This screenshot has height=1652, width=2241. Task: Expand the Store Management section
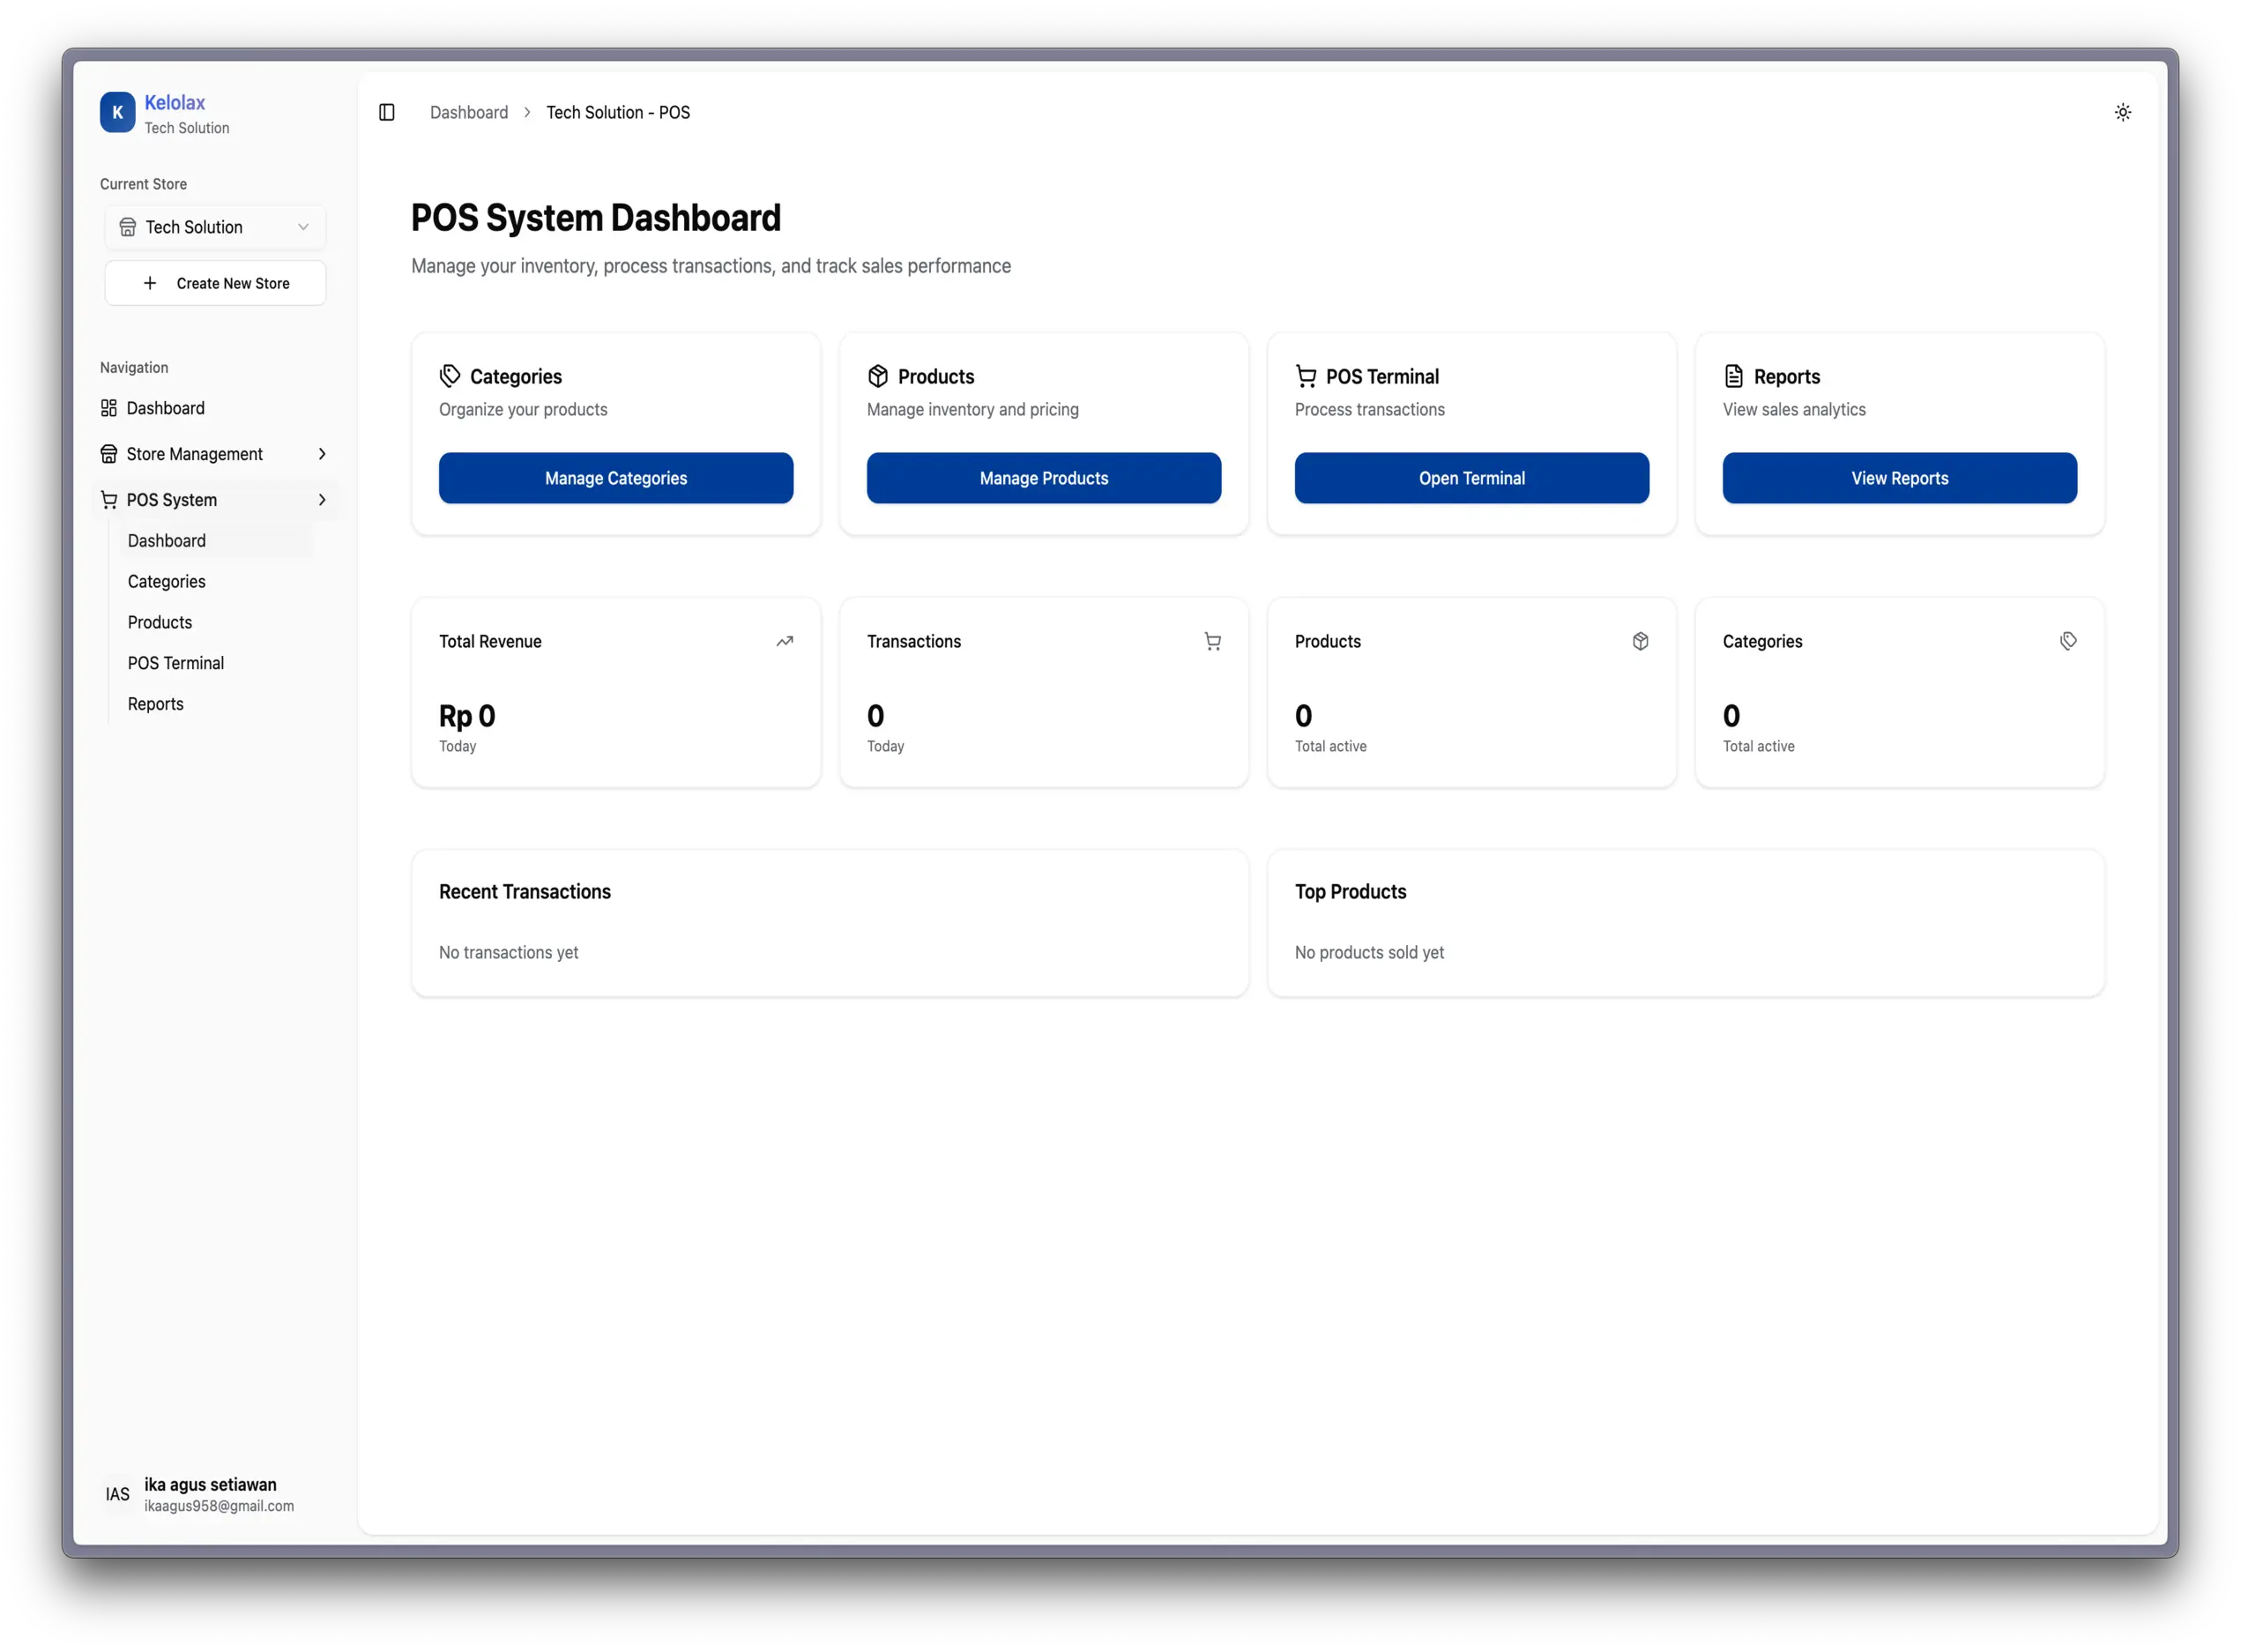click(214, 453)
